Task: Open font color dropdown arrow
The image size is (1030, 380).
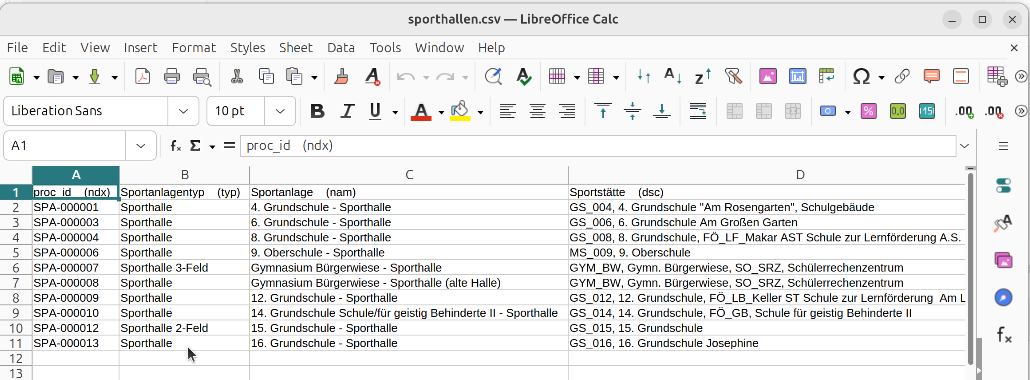Action: click(441, 112)
